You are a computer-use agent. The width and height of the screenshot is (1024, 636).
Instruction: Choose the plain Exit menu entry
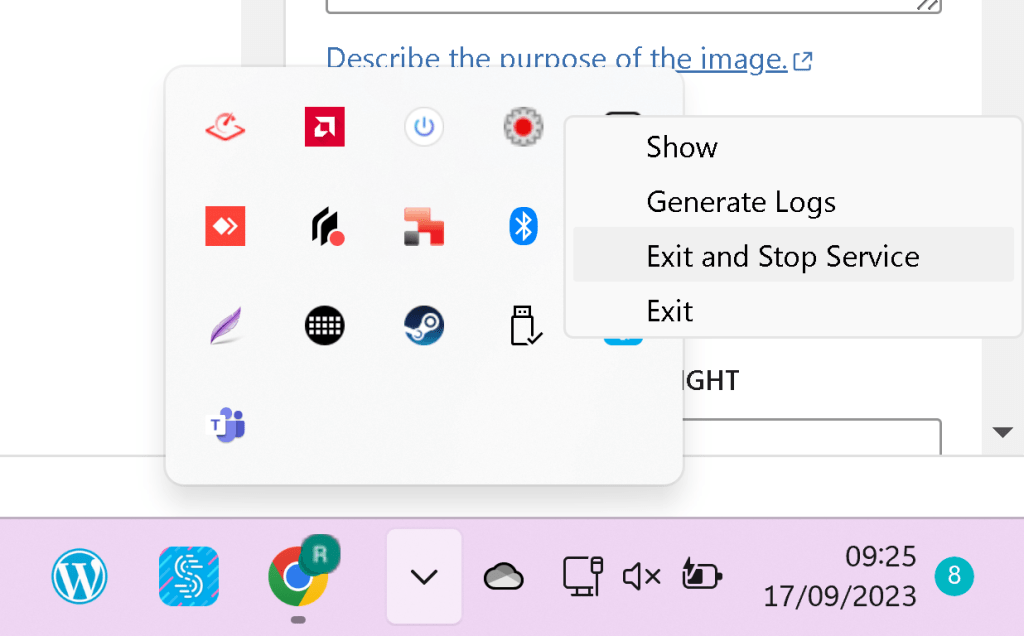[x=793, y=311]
